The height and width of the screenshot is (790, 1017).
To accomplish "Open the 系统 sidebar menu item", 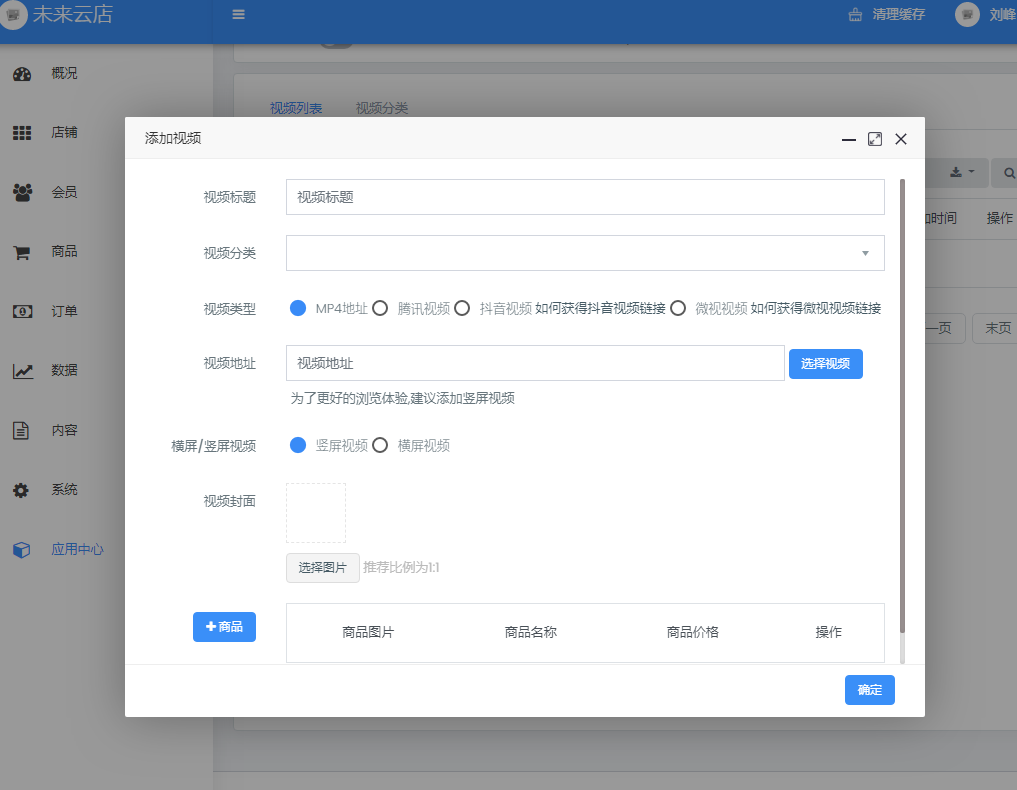I will (64, 490).
